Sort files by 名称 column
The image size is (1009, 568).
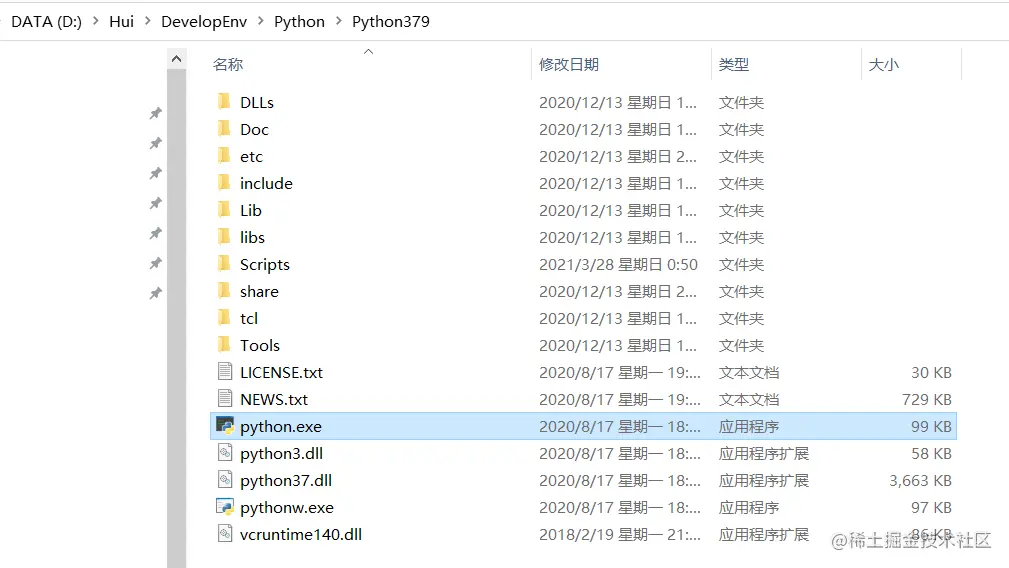228,64
